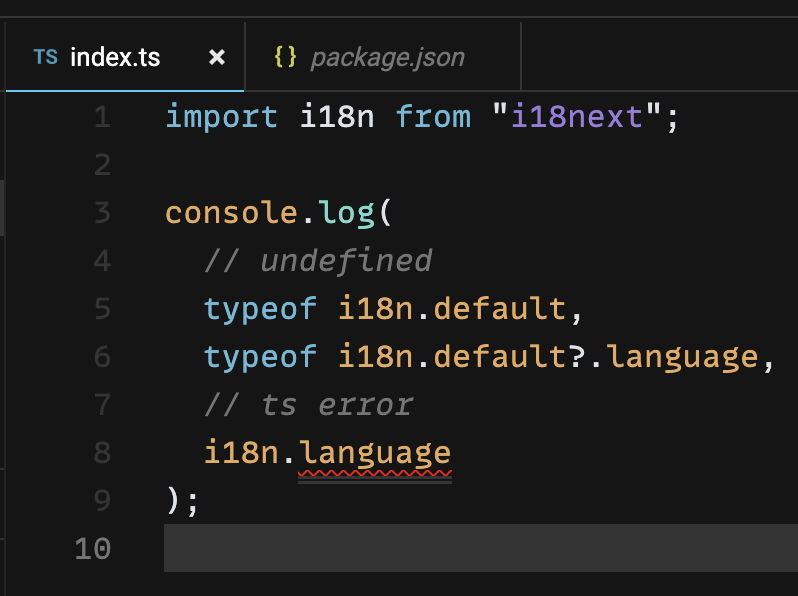This screenshot has height=596, width=798.
Task: Click line number 2 in the gutter
Action: (102, 165)
